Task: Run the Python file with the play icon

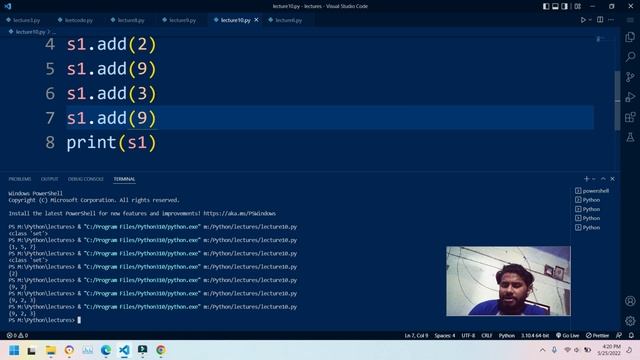Action: [583, 20]
